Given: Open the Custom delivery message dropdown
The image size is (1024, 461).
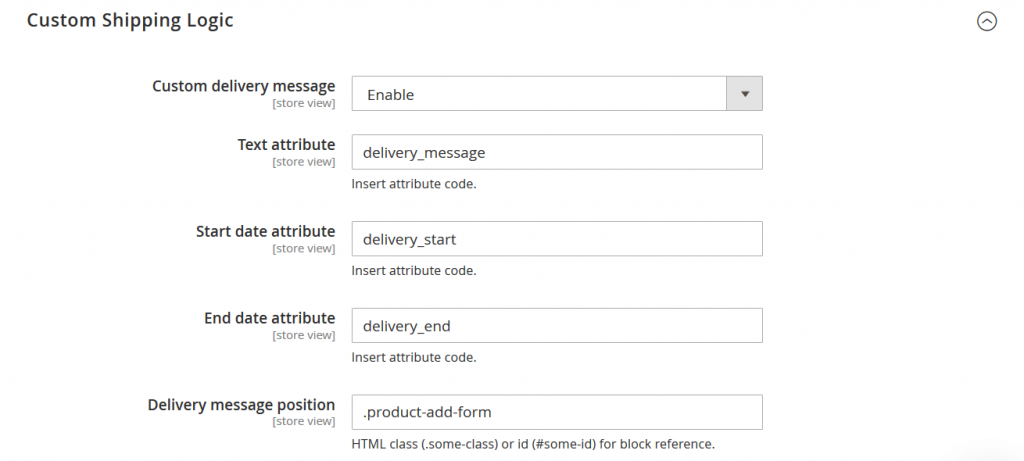Looking at the screenshot, I should [x=540, y=94].
